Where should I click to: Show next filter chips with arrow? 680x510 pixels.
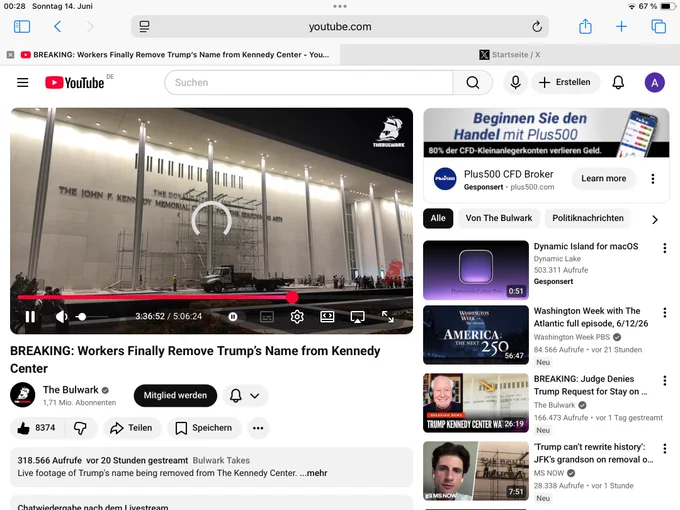(x=655, y=220)
